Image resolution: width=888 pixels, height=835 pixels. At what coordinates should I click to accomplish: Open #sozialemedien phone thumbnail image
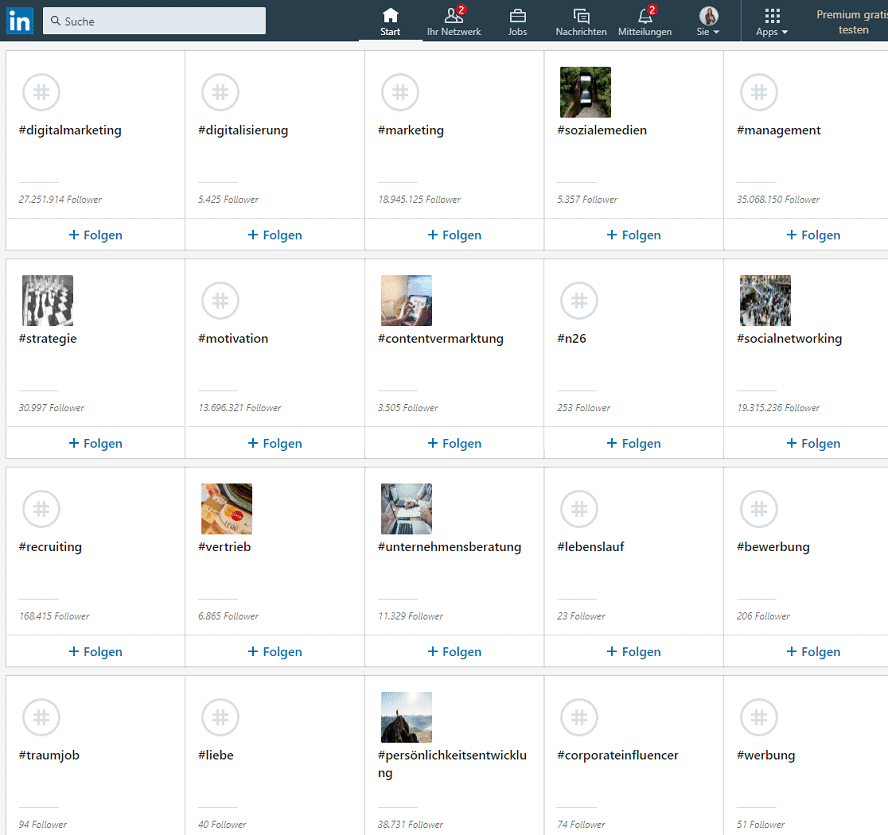pos(585,92)
